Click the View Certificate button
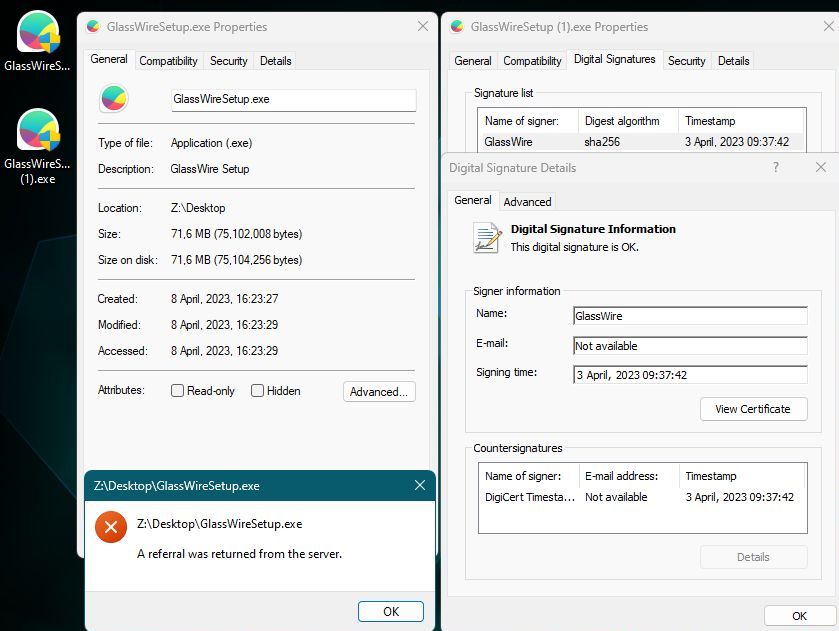The image size is (839, 631). tap(753, 409)
